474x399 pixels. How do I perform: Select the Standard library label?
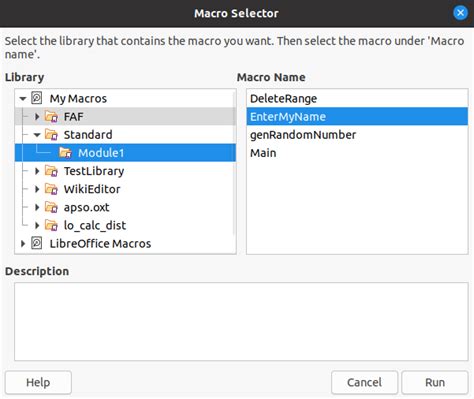[x=88, y=135]
